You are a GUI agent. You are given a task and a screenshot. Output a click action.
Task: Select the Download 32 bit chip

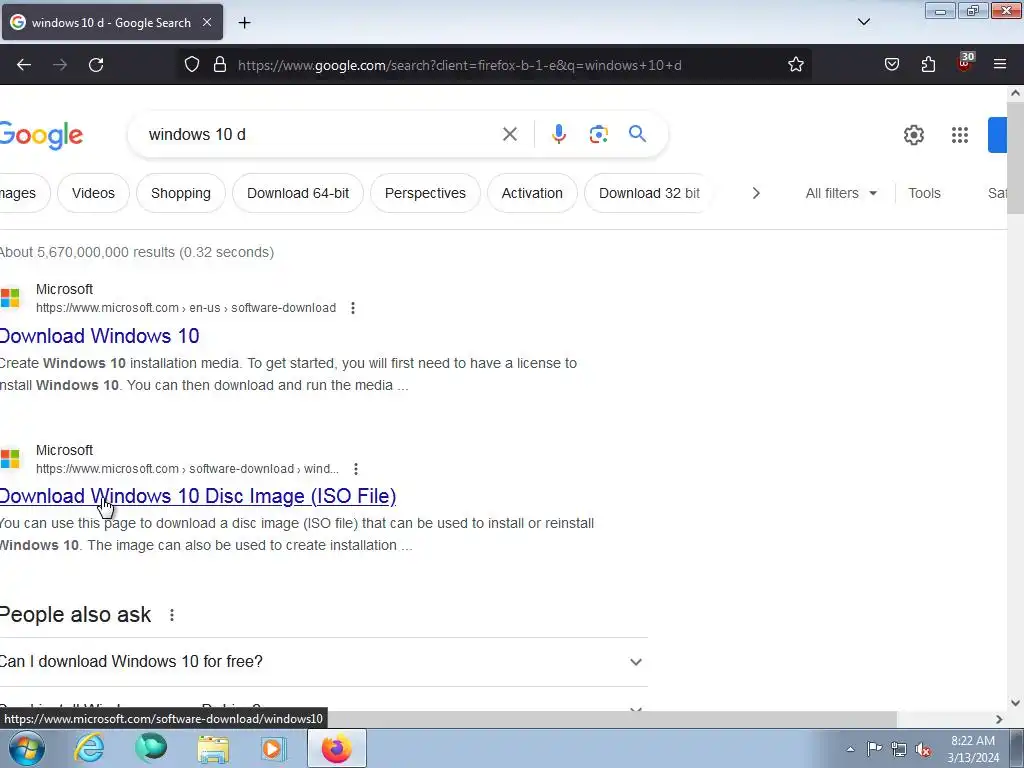647,193
